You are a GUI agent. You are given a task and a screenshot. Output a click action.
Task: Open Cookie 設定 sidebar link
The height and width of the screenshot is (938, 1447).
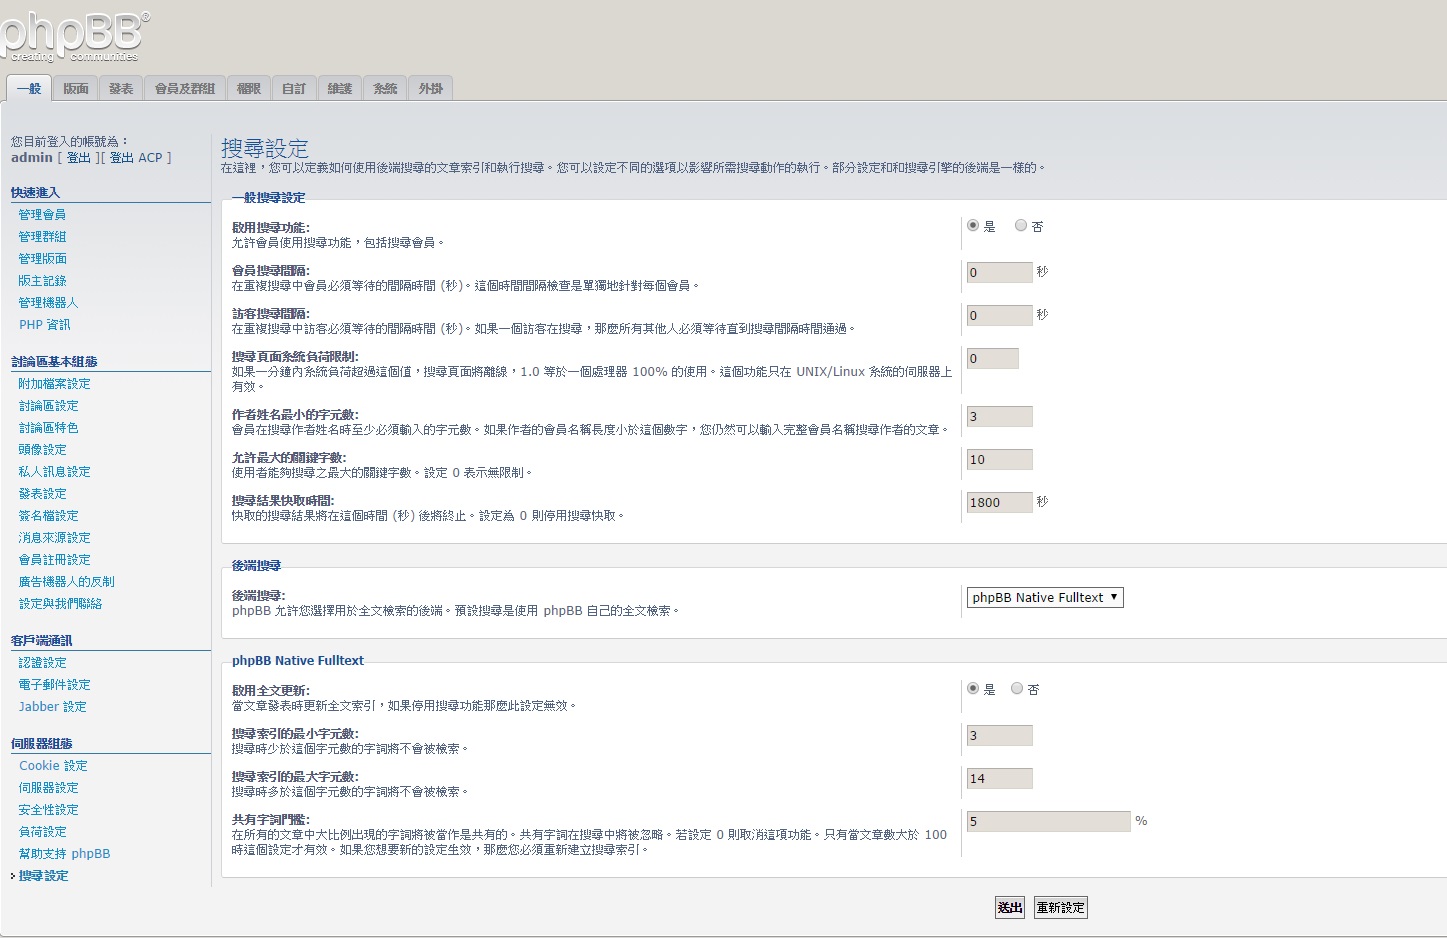pyautogui.click(x=53, y=766)
